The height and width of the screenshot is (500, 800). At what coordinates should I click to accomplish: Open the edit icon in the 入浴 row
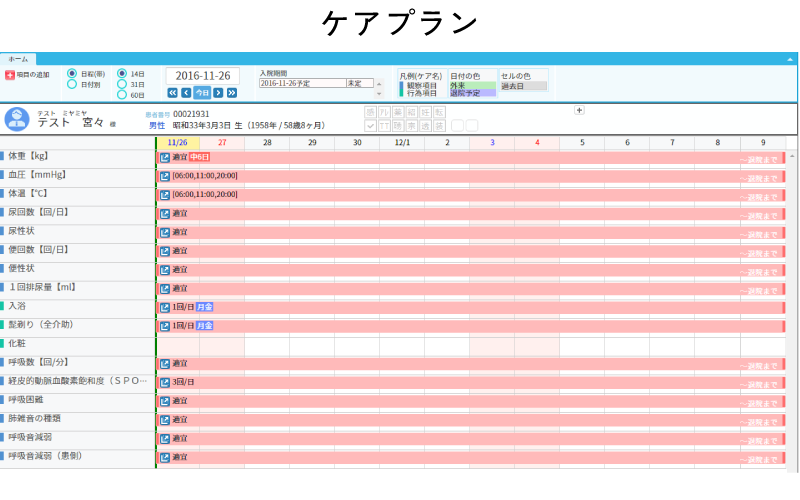(x=165, y=307)
